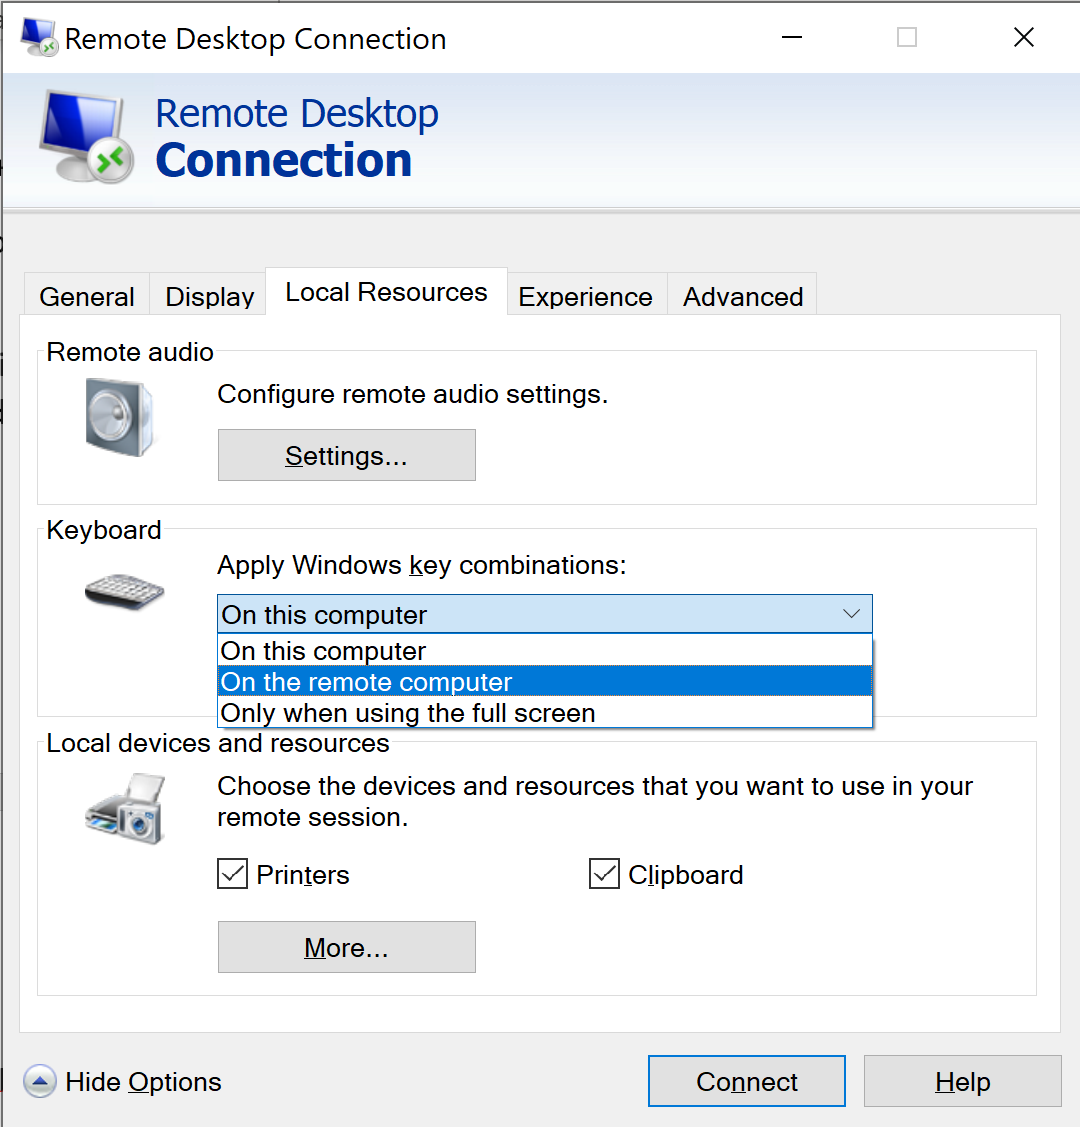Open the Display tab
Screen dimensions: 1080x1127
[209, 296]
